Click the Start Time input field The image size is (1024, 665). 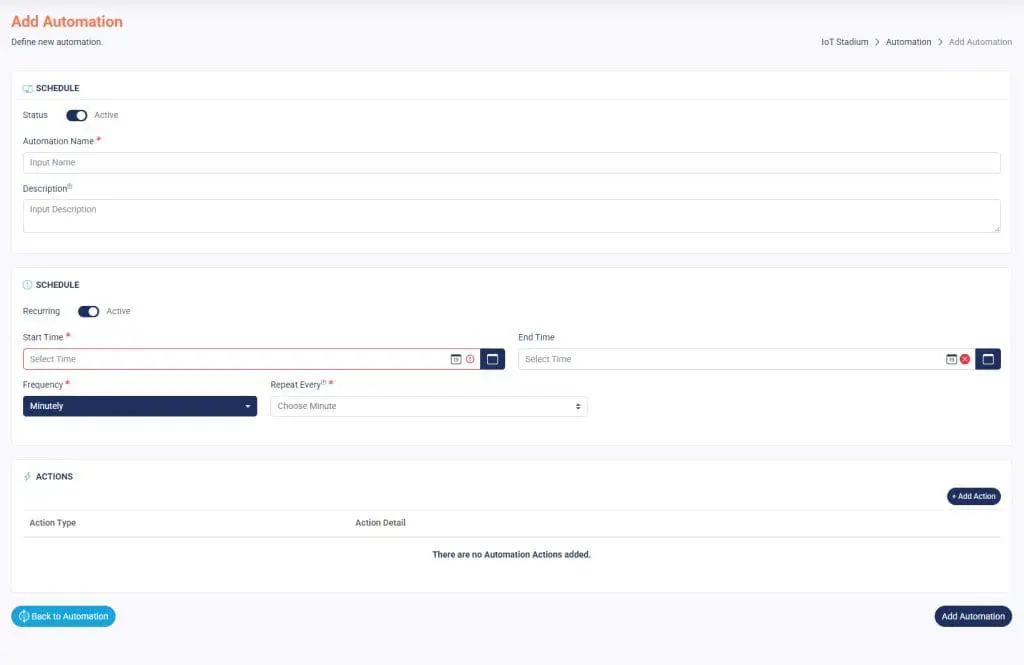pos(235,359)
